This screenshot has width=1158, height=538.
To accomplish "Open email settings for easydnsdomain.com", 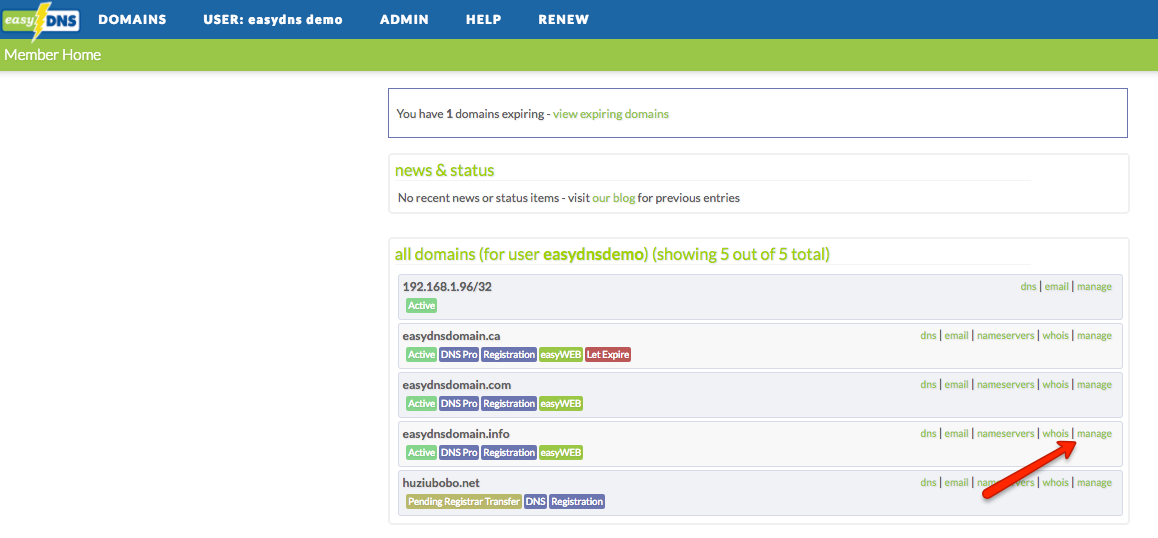I will 956,384.
